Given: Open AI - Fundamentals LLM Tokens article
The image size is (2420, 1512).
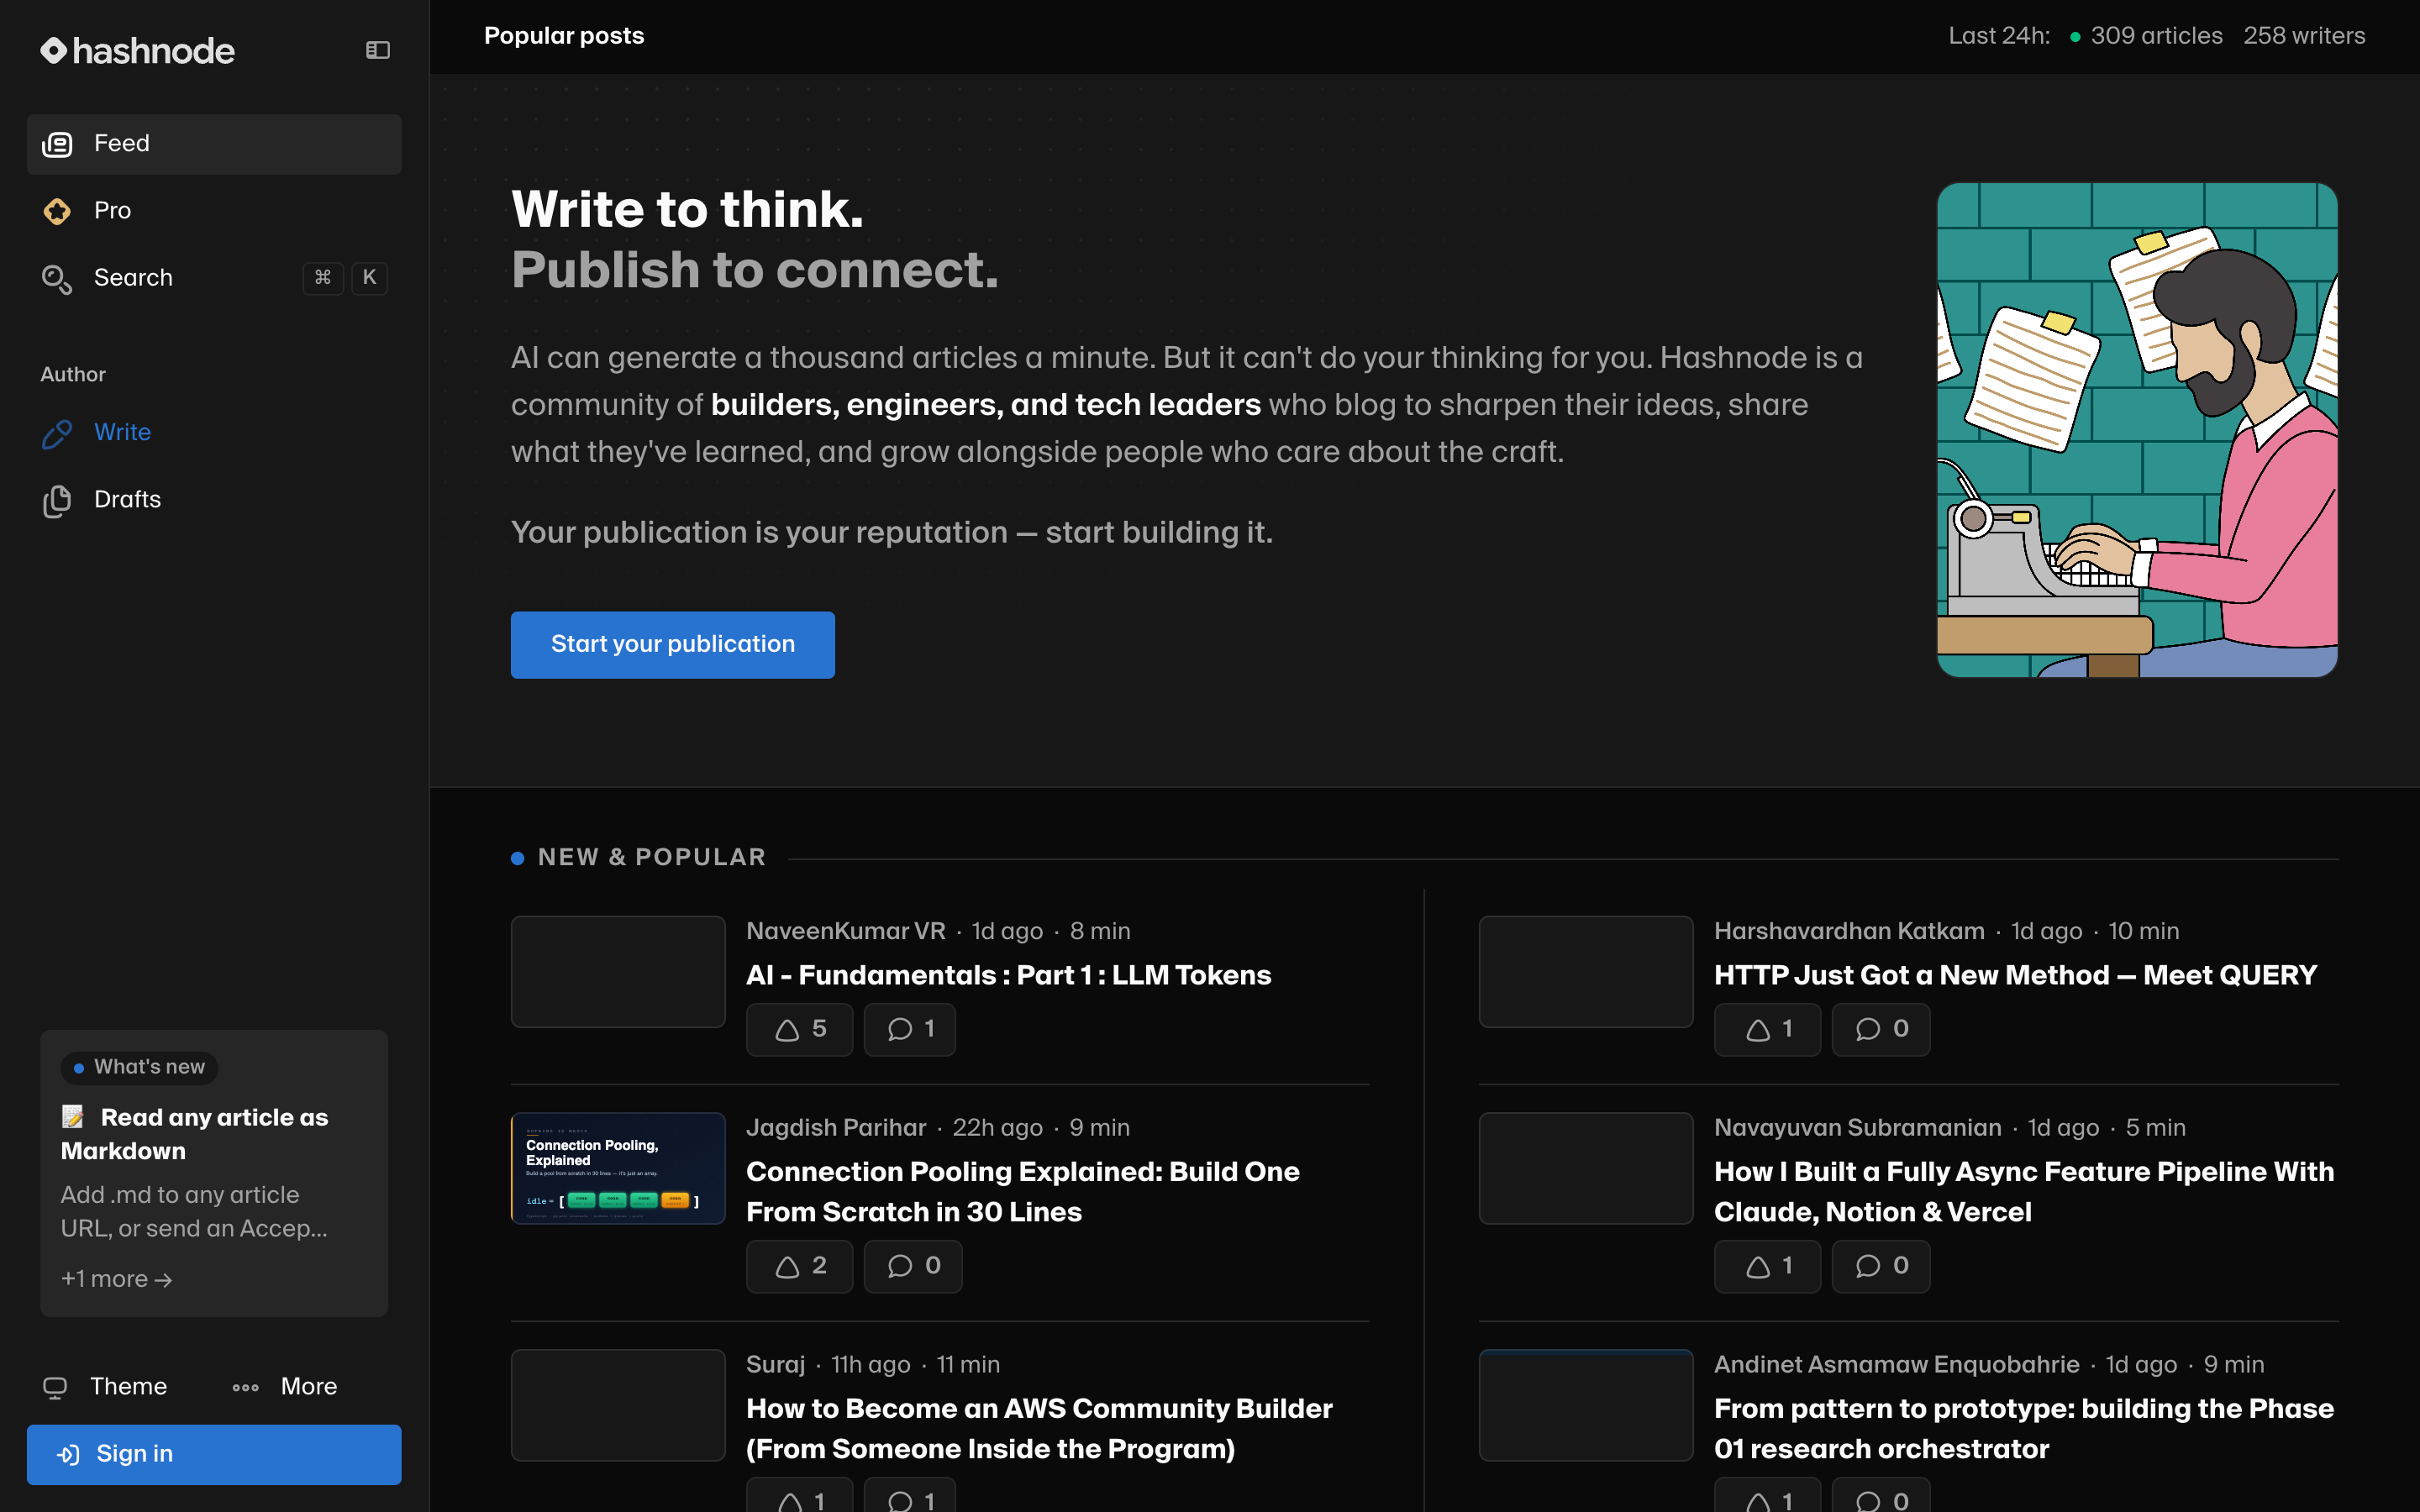Looking at the screenshot, I should pos(1009,976).
